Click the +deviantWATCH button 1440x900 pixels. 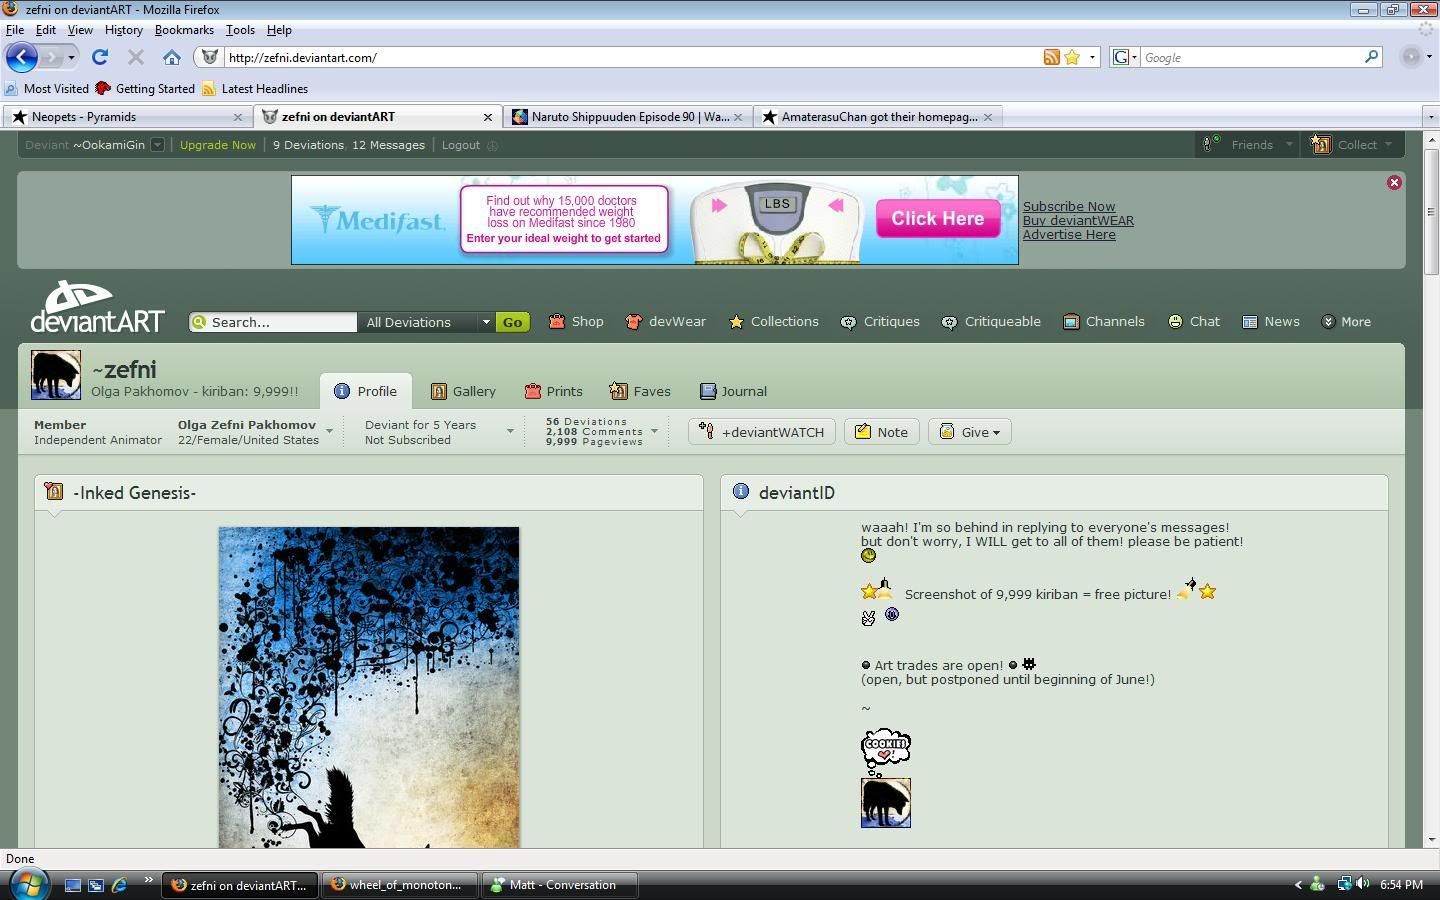pyautogui.click(x=761, y=432)
